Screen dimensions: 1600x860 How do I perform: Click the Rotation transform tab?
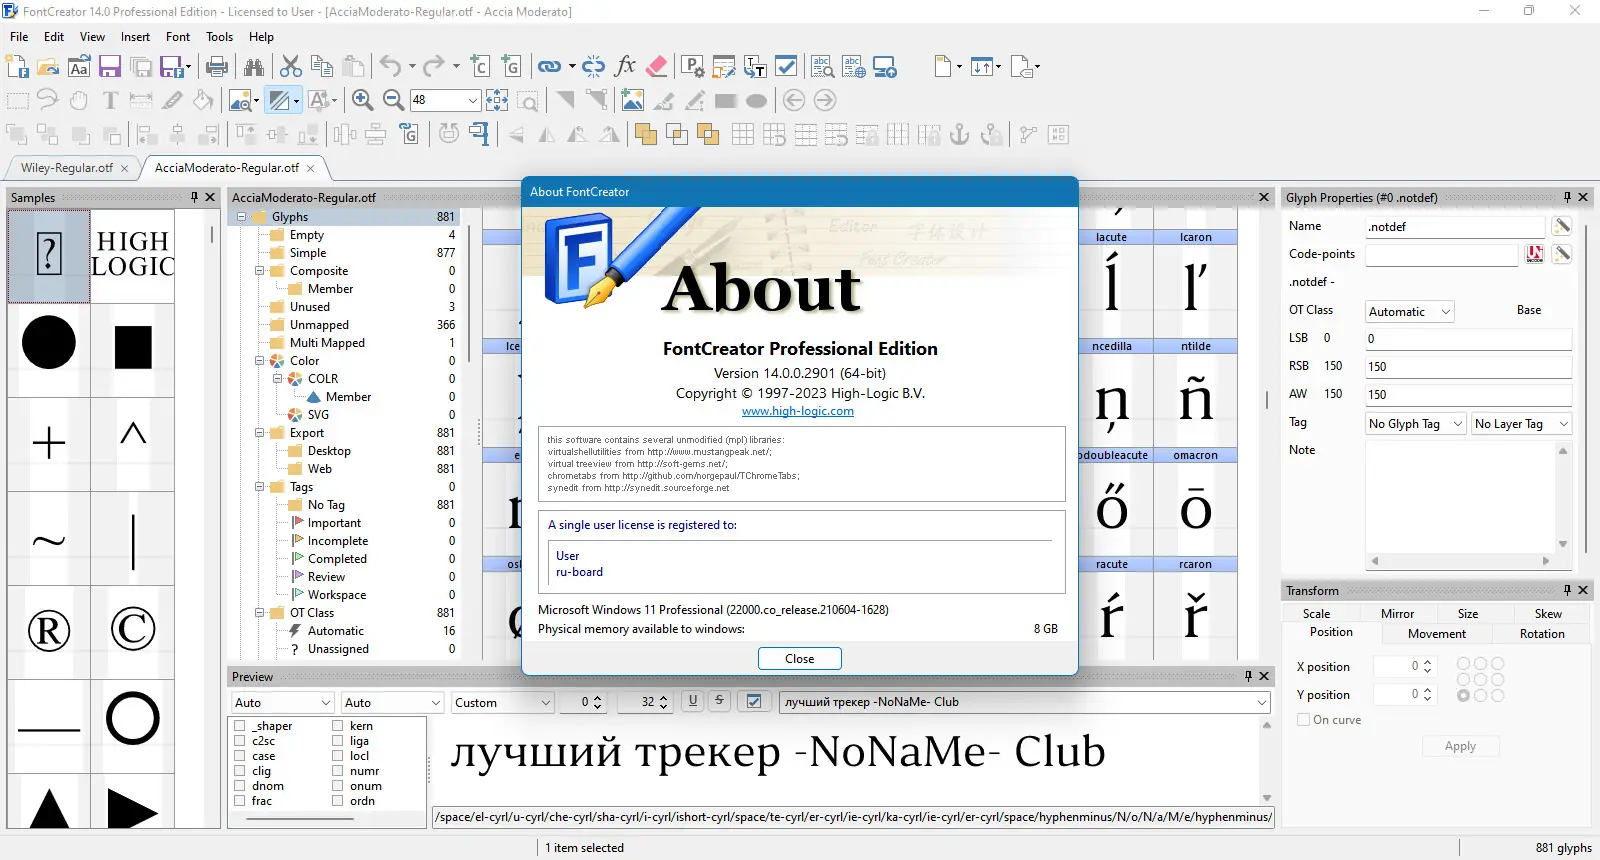click(x=1542, y=634)
